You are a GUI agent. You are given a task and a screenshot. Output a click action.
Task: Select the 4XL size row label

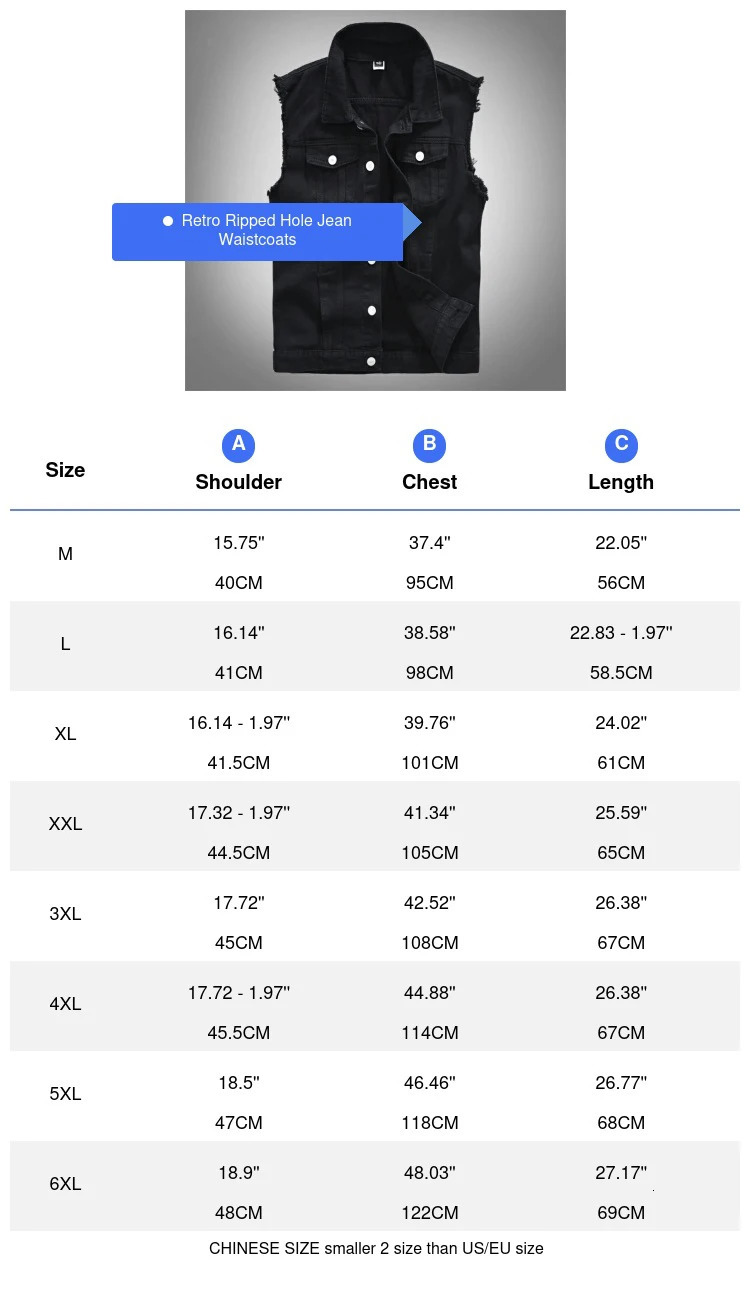coord(65,1004)
